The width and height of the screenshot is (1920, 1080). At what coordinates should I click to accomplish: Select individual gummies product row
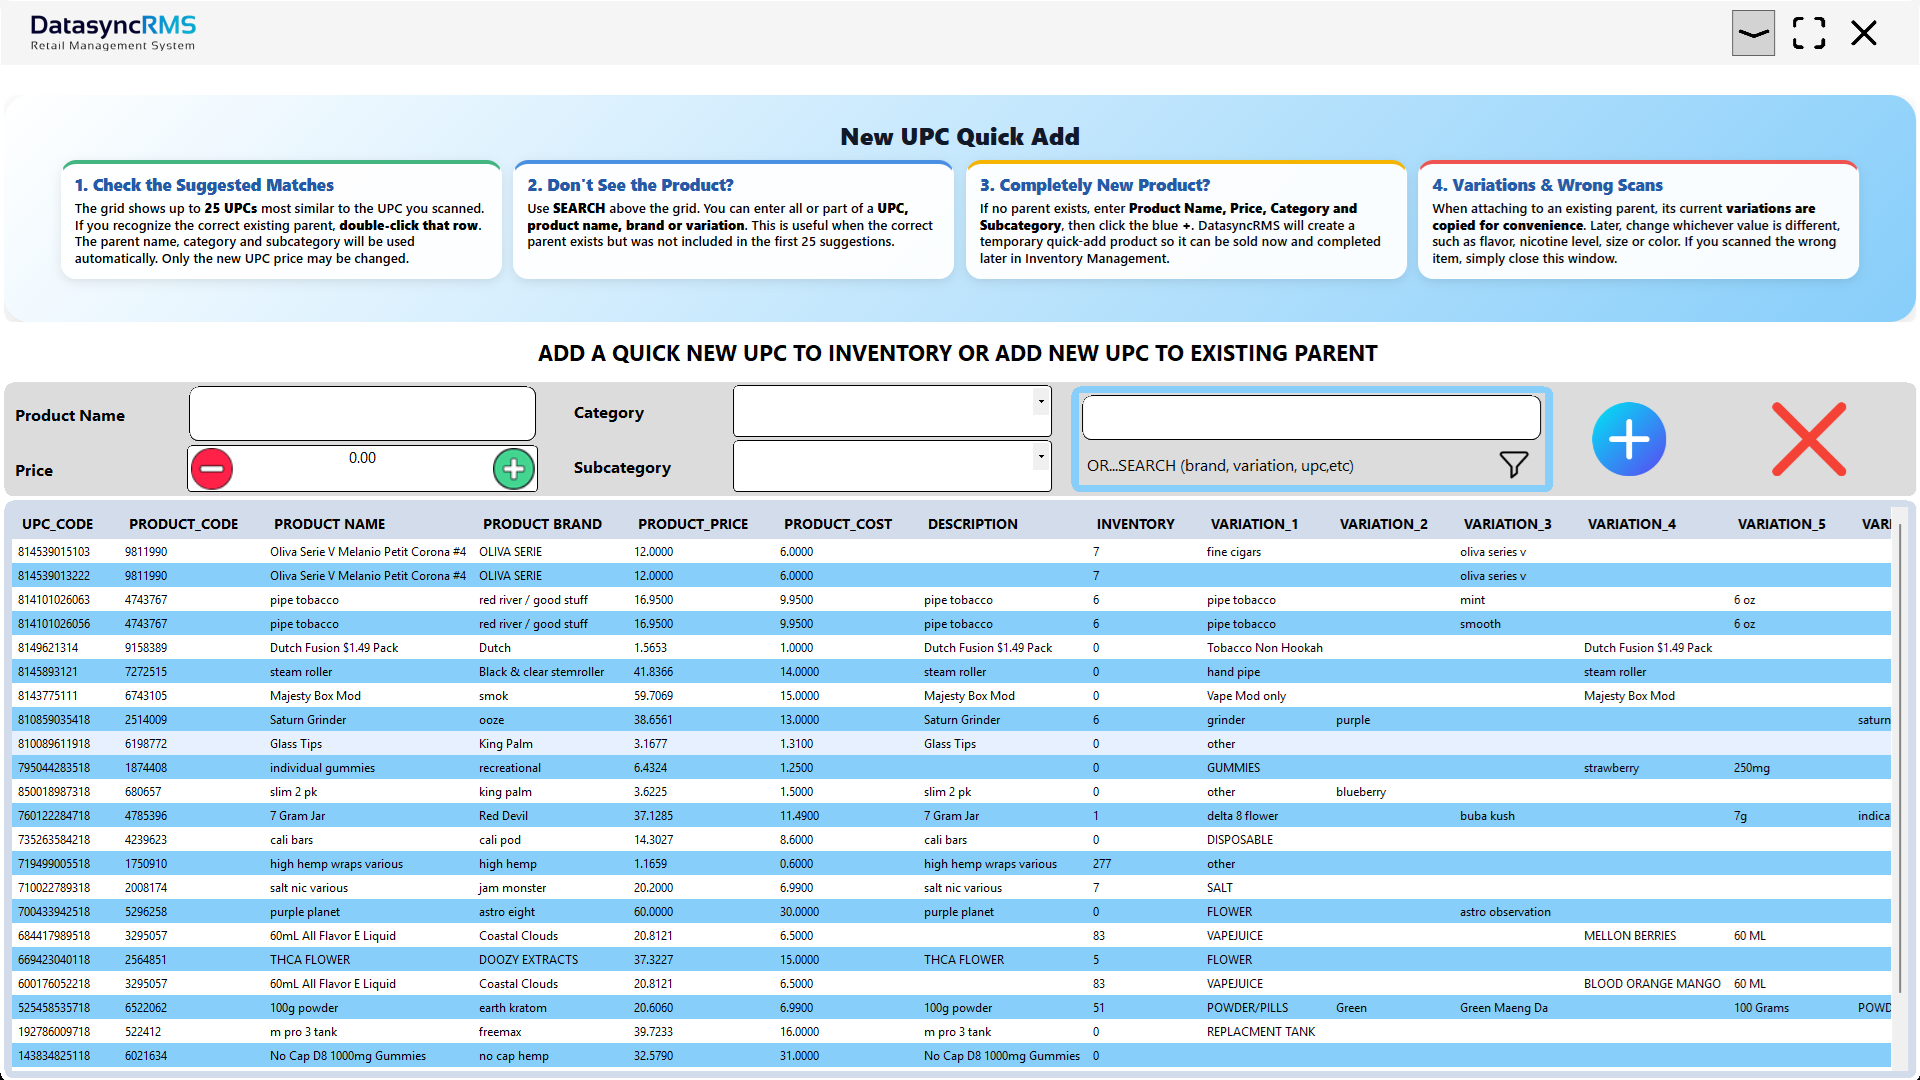click(x=951, y=768)
